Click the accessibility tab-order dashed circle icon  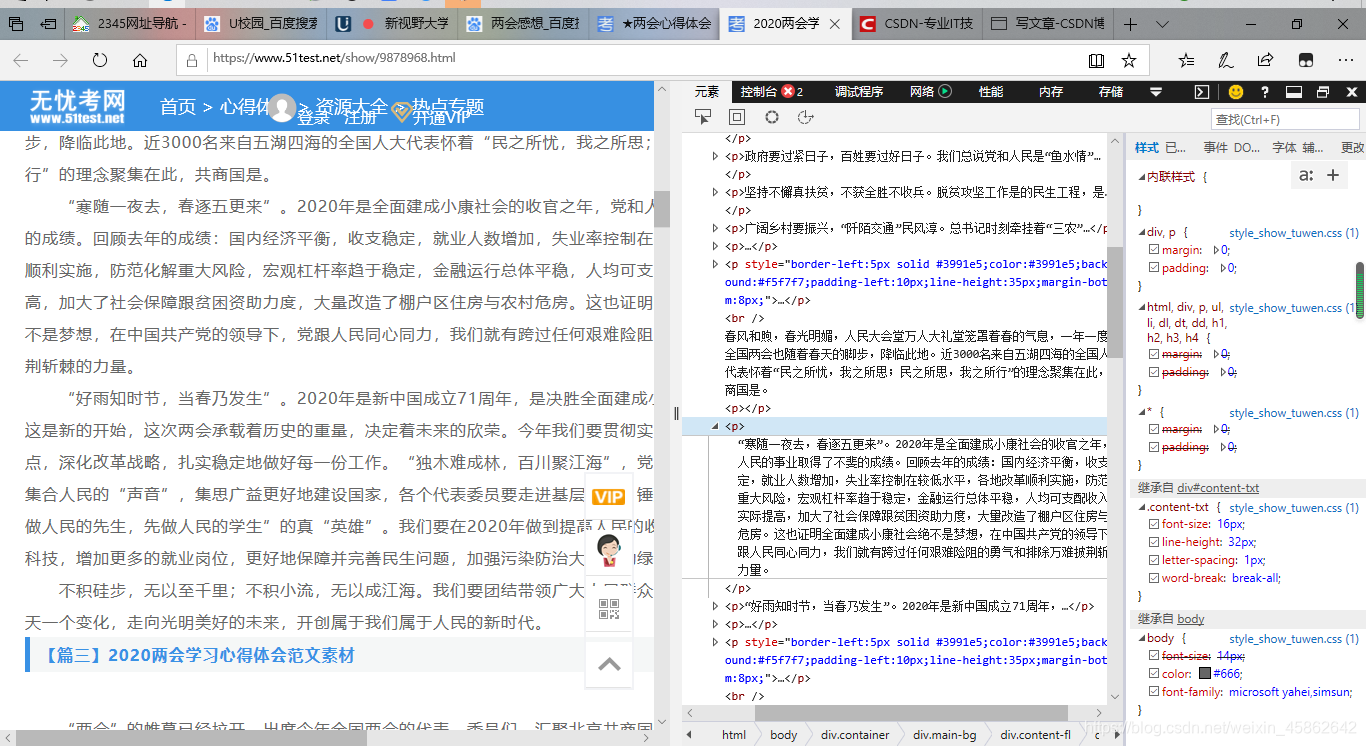click(x=806, y=117)
